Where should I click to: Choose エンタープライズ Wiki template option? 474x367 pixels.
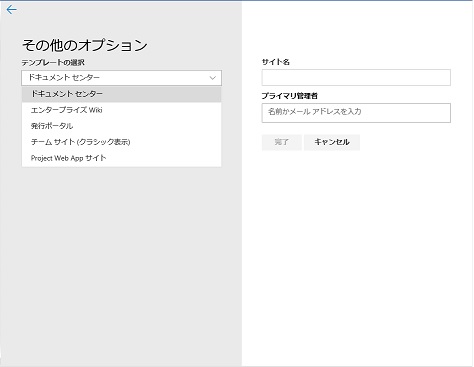click(121, 110)
